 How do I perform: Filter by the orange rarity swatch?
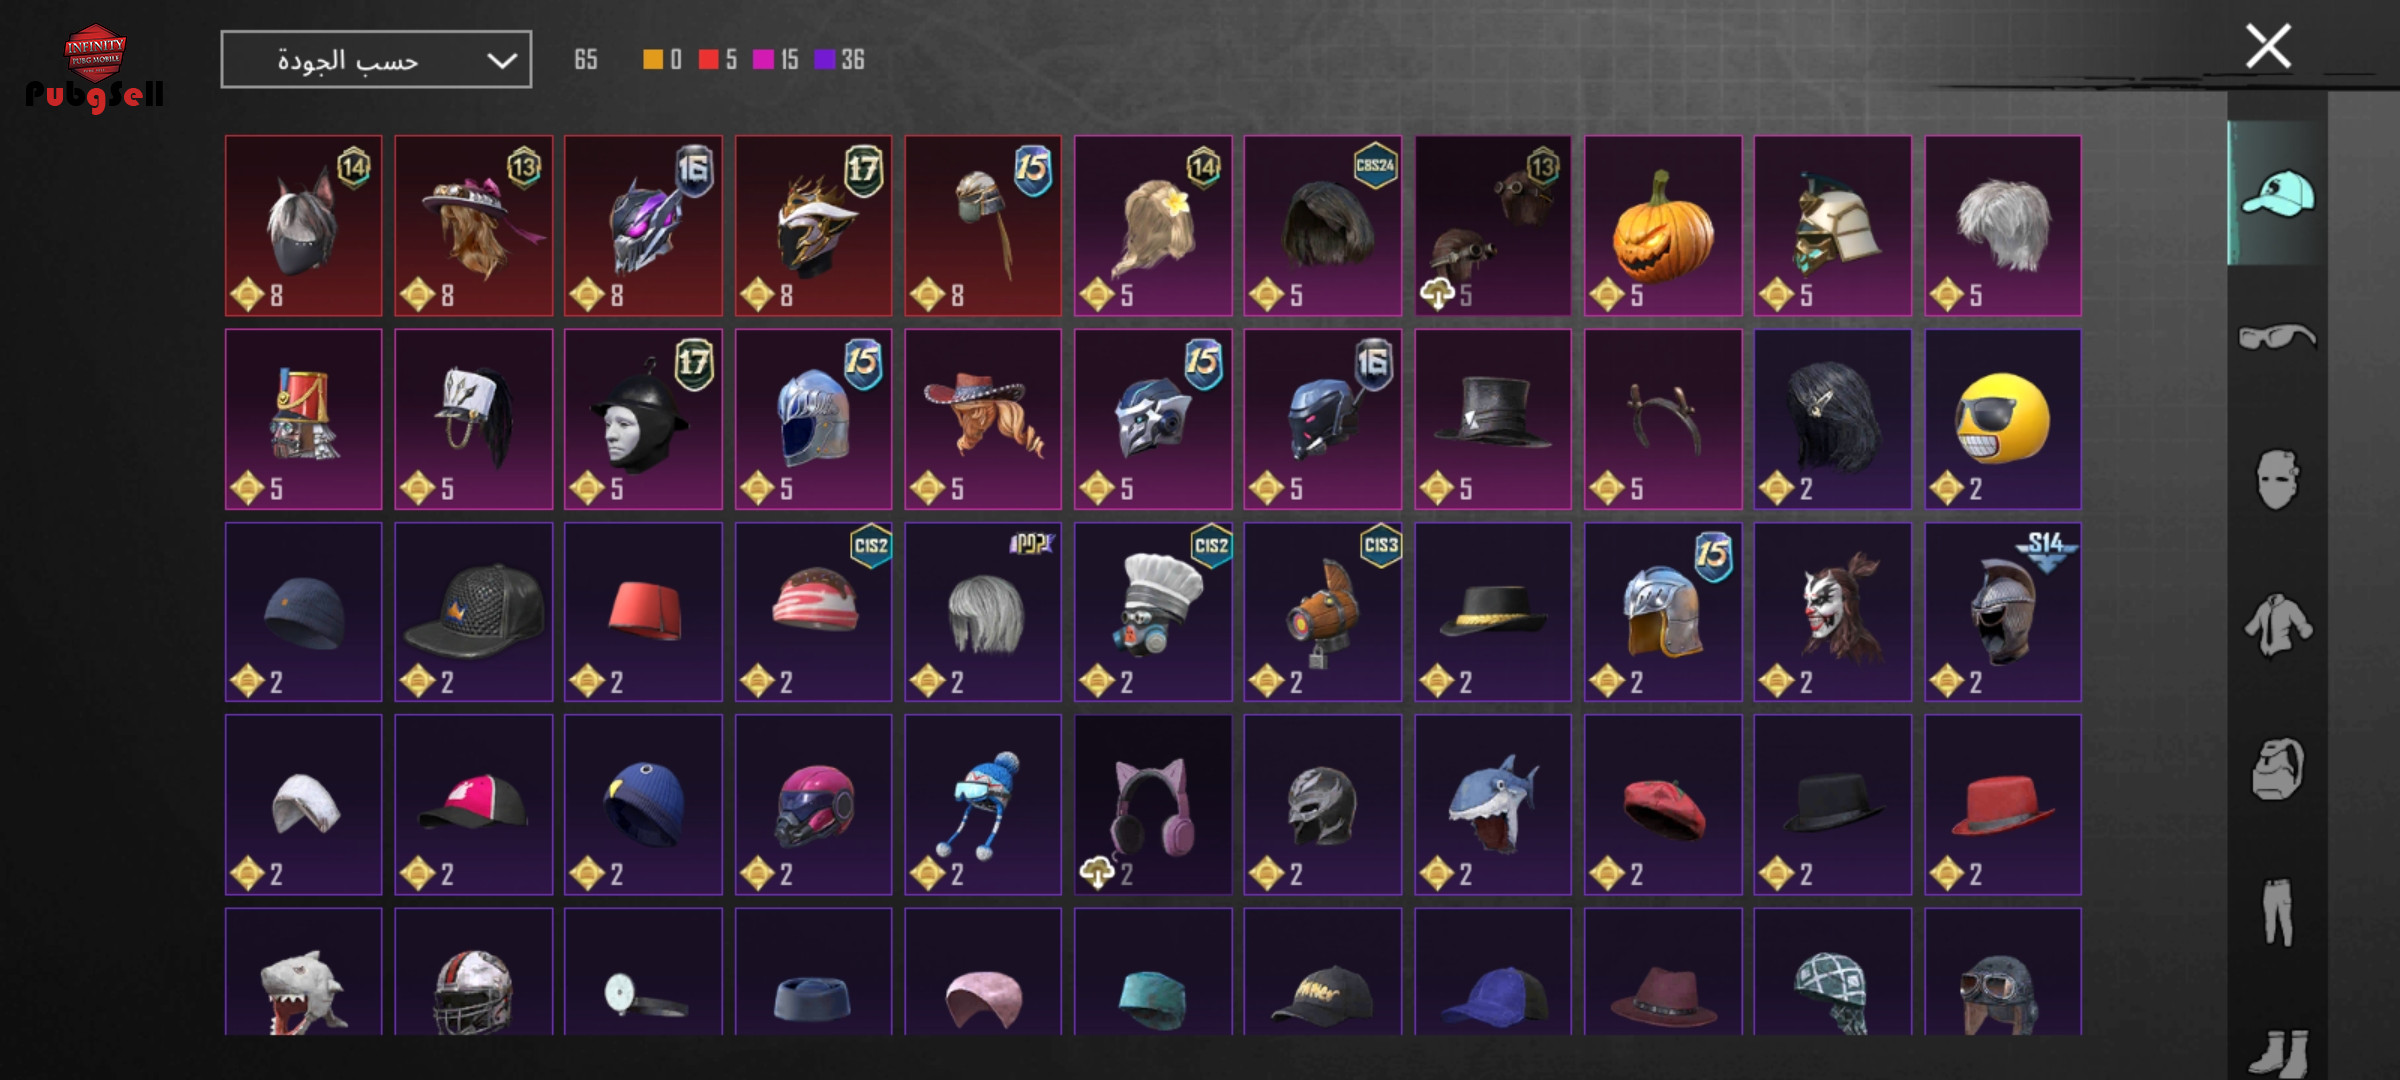[662, 60]
